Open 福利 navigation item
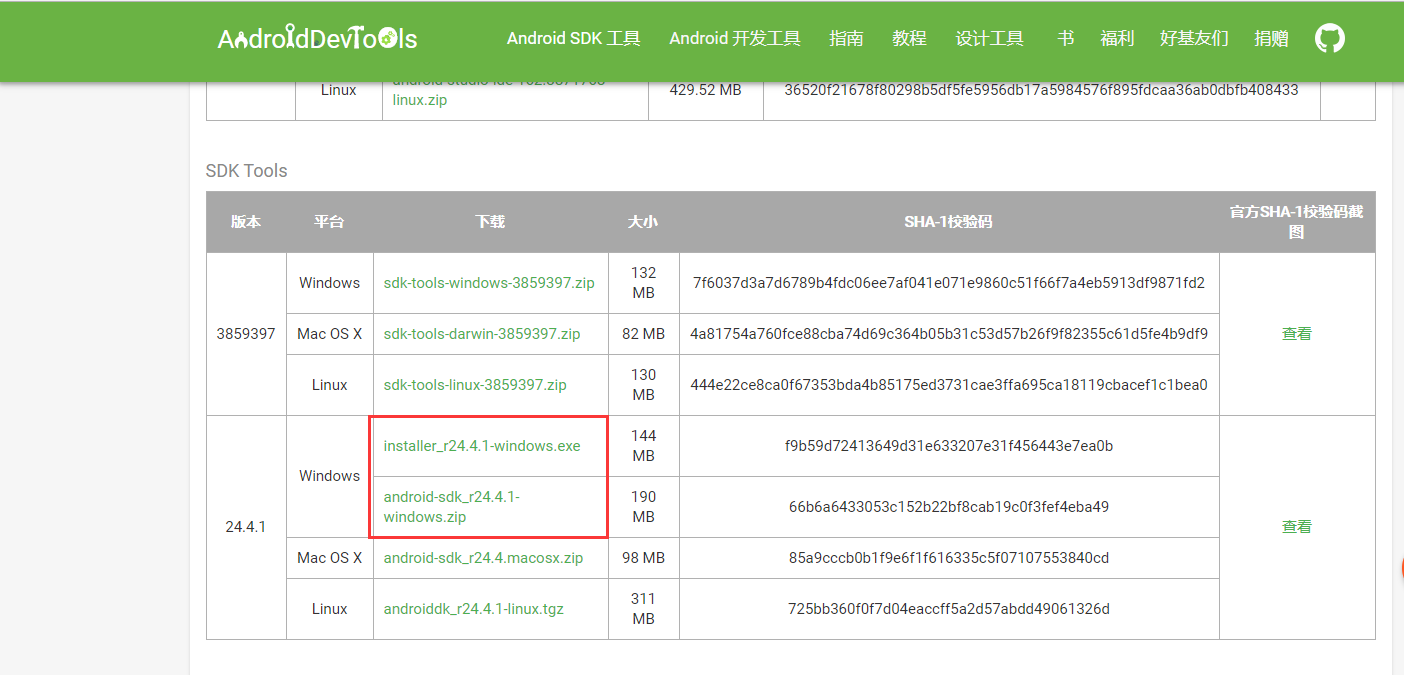Viewport: 1404px width, 675px height. tap(1117, 39)
